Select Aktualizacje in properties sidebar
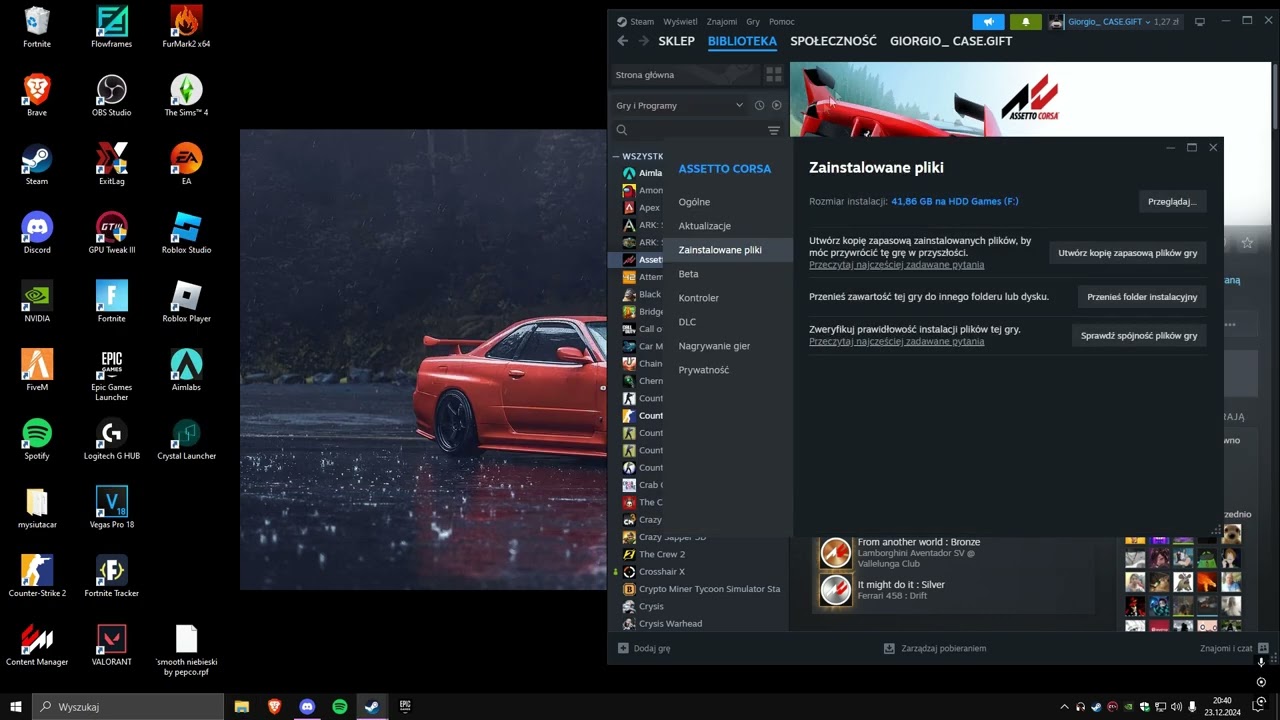The height and width of the screenshot is (720, 1280). coord(705,226)
